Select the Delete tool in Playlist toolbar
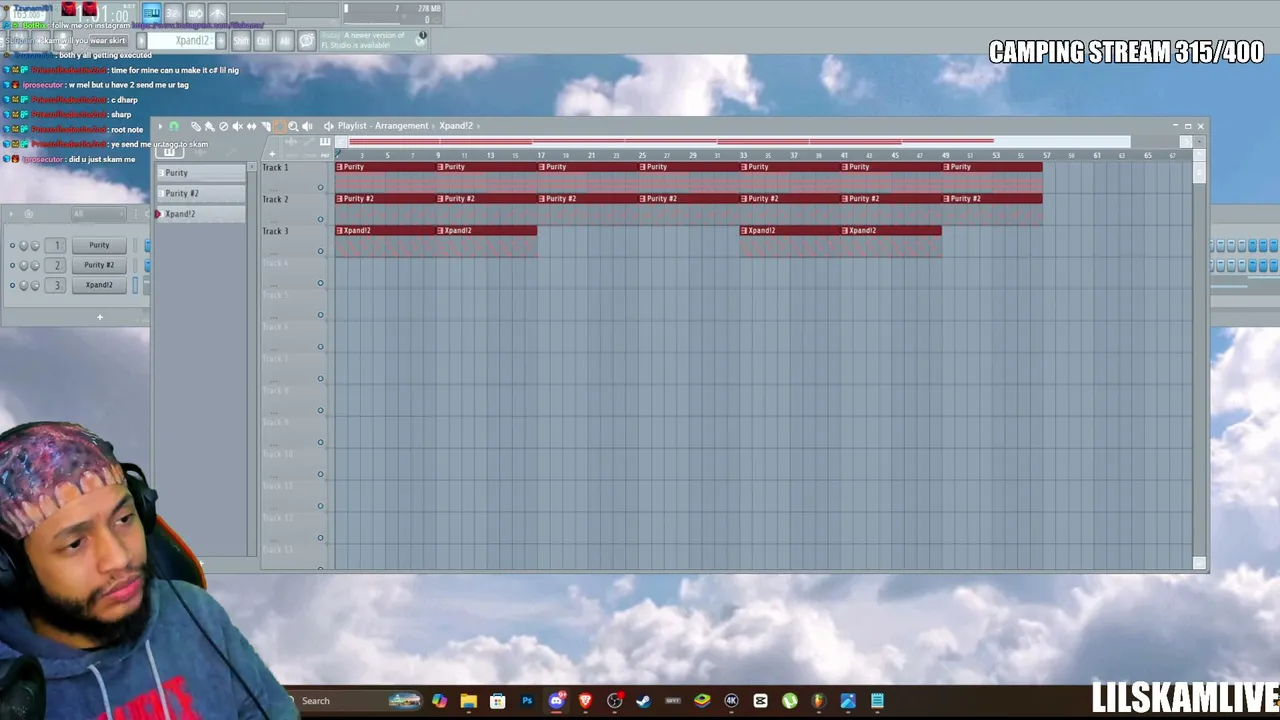This screenshot has height=720, width=1280. click(x=223, y=126)
